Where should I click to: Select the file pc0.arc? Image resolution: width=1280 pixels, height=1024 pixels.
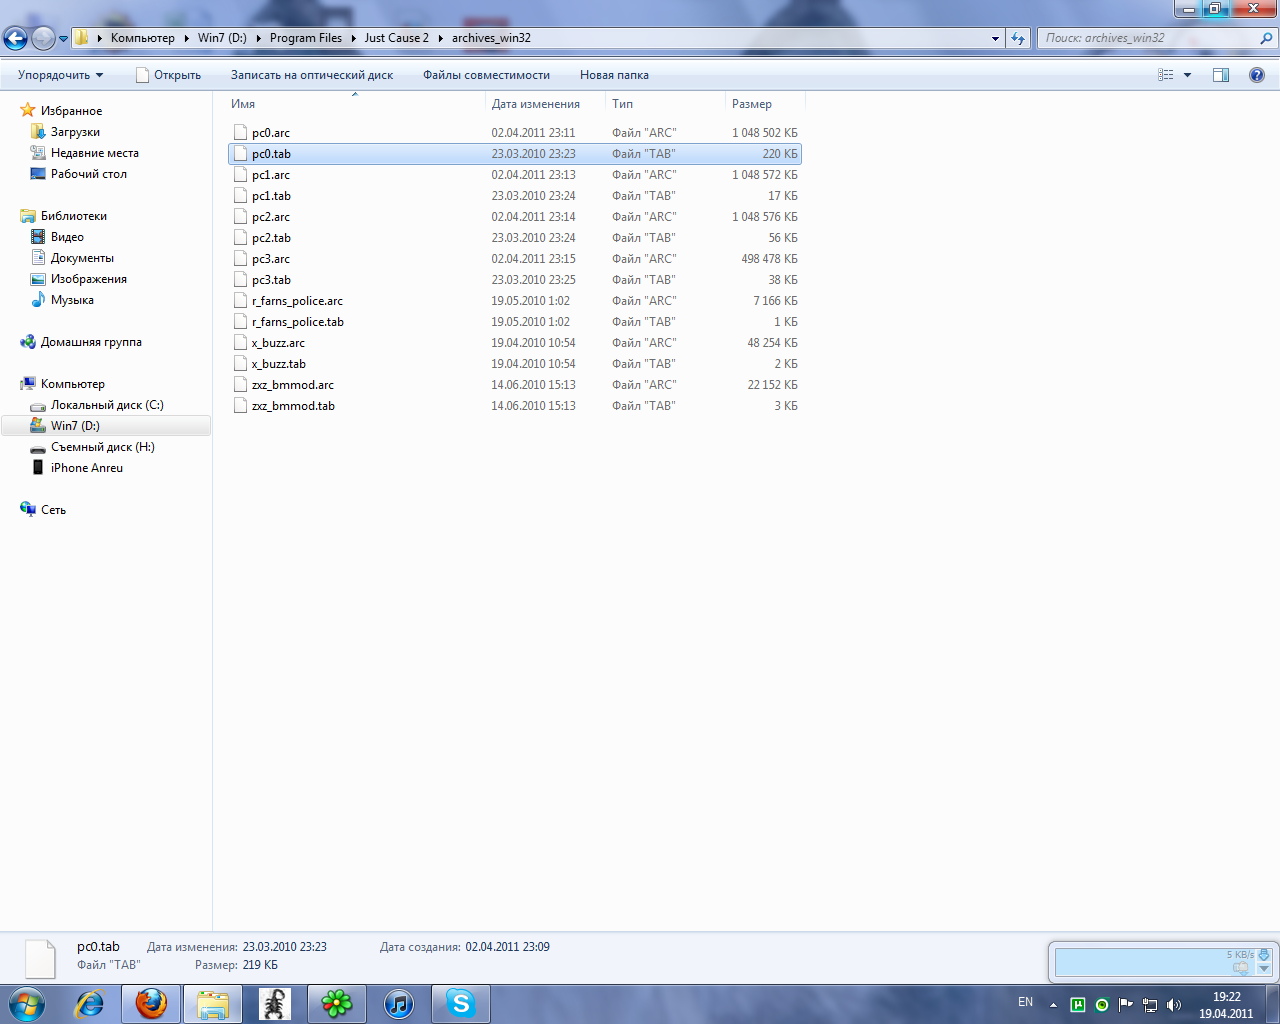point(515,133)
